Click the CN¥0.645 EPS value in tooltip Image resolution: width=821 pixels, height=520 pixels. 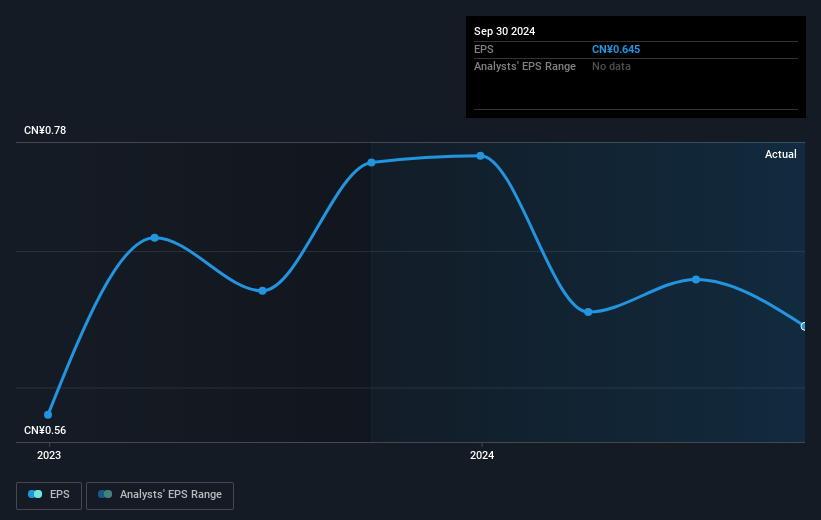(x=616, y=49)
